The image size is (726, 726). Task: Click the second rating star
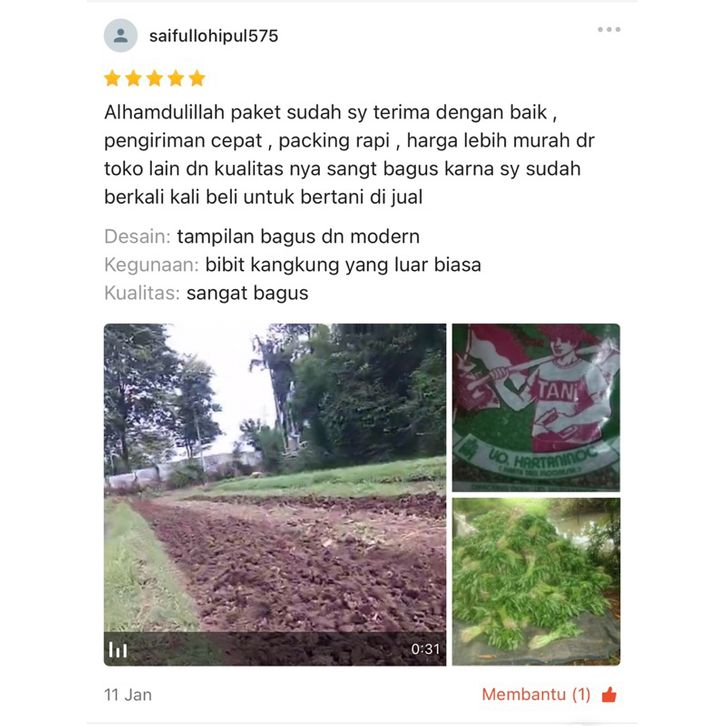(133, 78)
